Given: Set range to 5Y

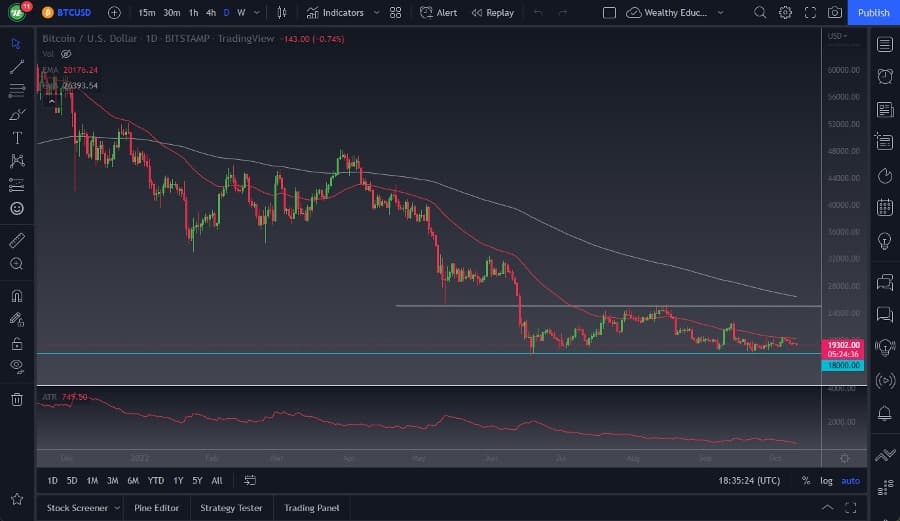Looking at the screenshot, I should tap(197, 481).
